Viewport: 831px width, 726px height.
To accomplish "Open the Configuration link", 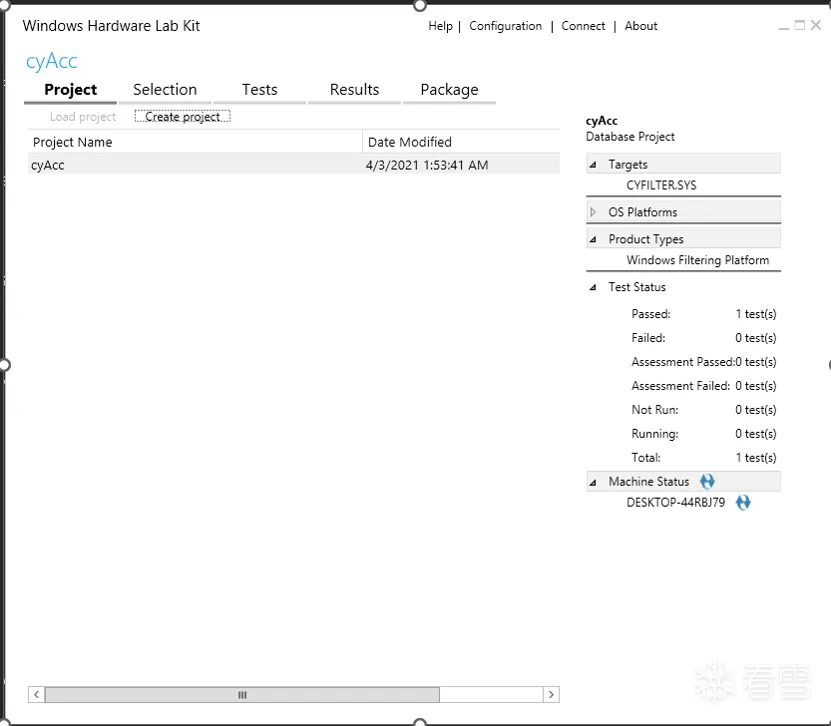I will 506,26.
